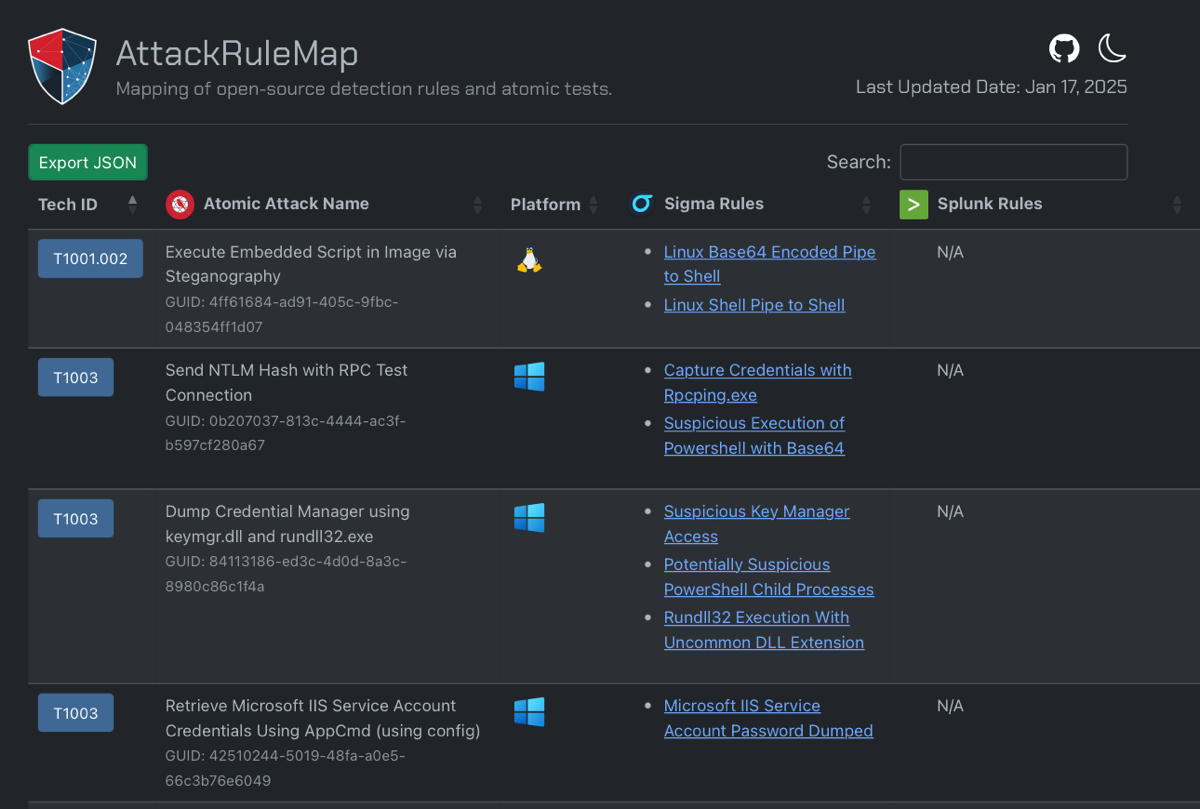Viewport: 1200px width, 809px height.
Task: Click the Last Updated Date text
Action: click(x=991, y=87)
